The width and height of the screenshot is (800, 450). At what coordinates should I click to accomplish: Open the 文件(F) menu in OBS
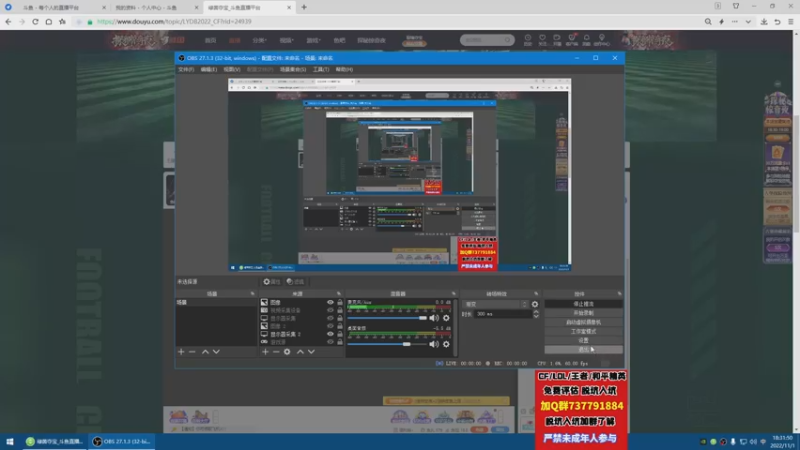point(186,69)
